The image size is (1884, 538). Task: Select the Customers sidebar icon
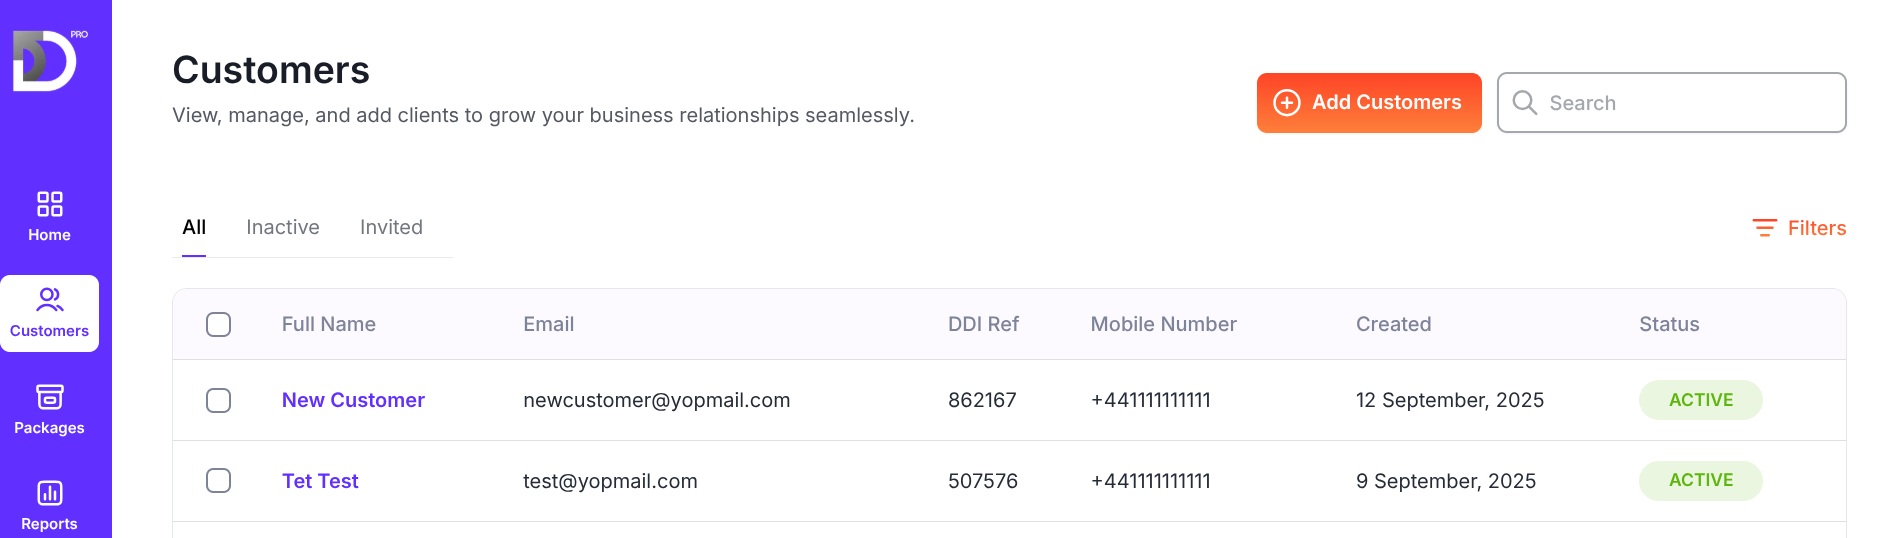49,299
